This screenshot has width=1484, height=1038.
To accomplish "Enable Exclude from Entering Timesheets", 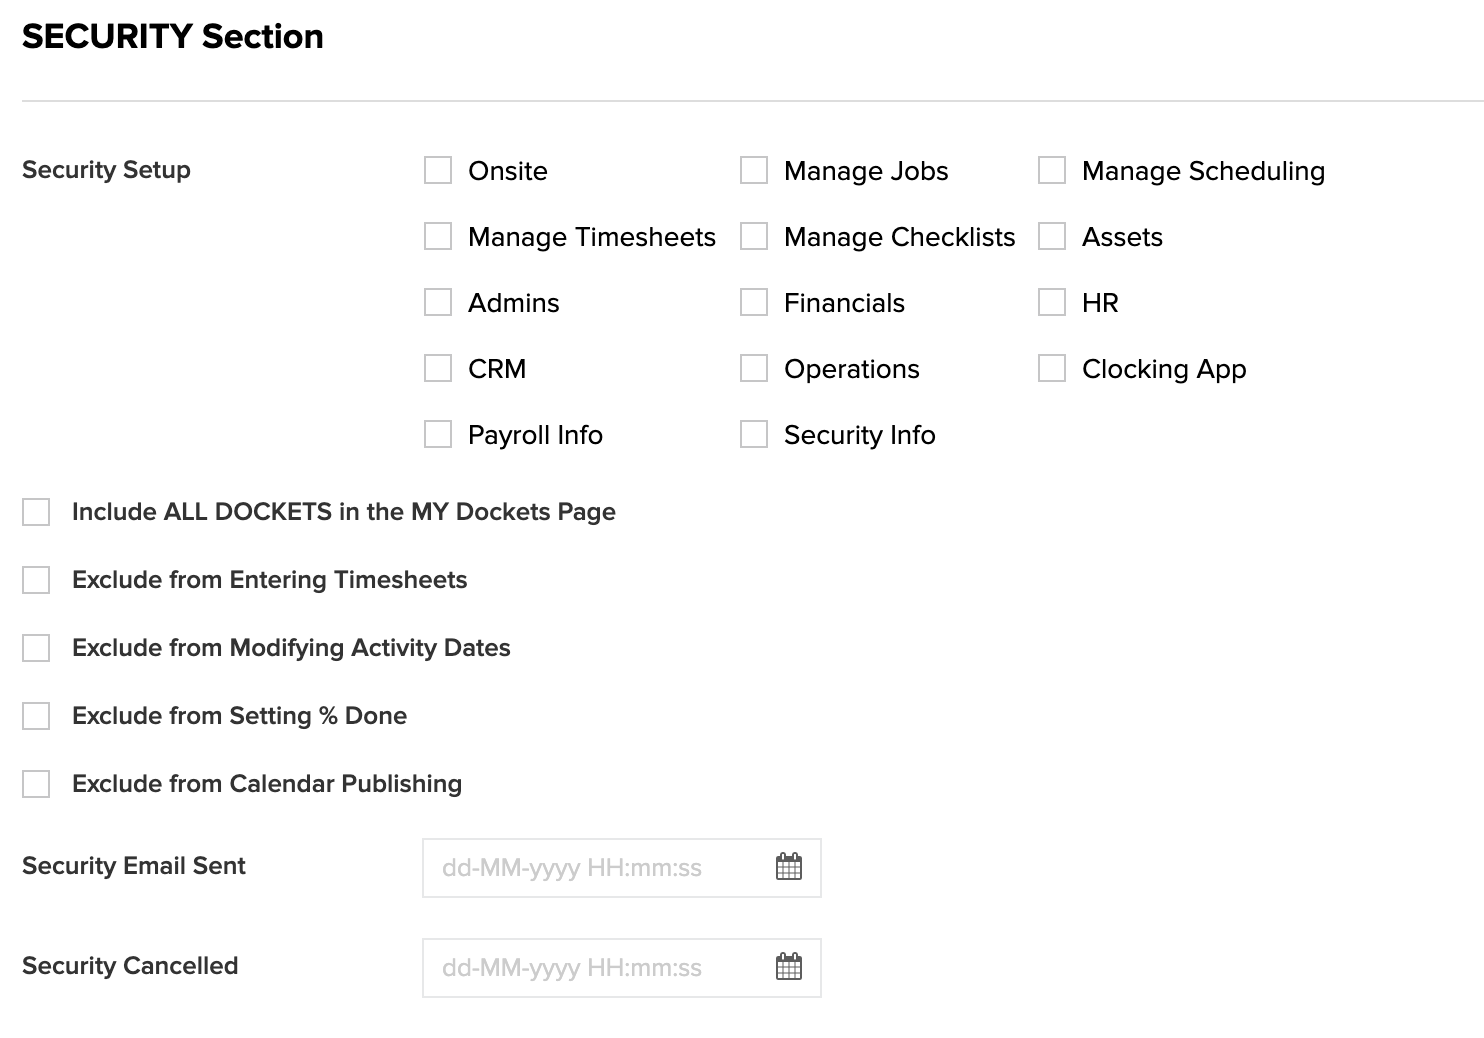I will (36, 579).
